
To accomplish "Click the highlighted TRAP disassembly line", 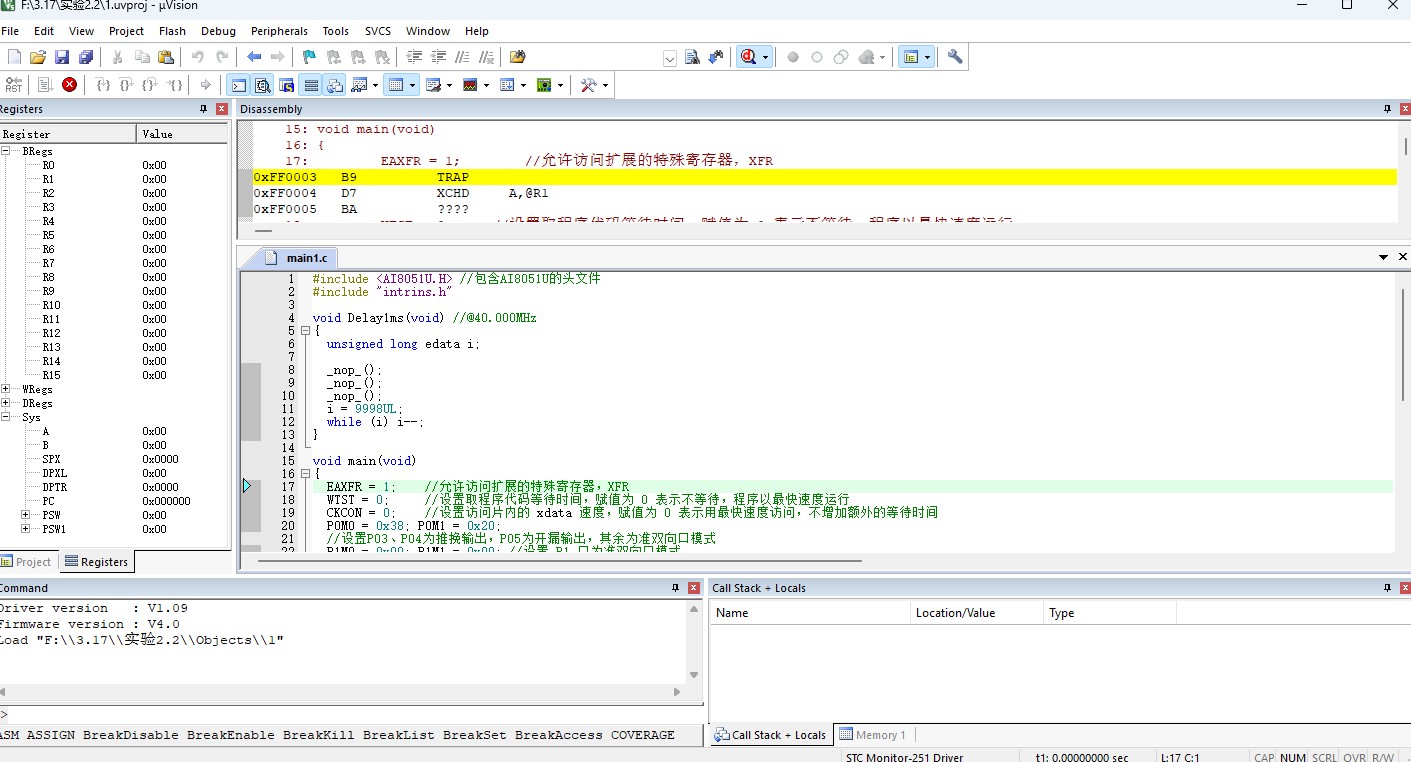I will pyautogui.click(x=824, y=177).
